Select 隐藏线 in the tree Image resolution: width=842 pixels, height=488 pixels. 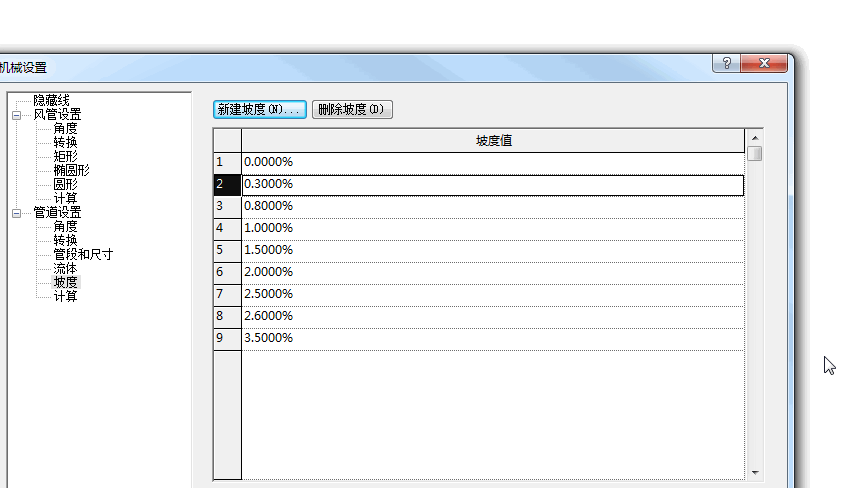(x=52, y=100)
